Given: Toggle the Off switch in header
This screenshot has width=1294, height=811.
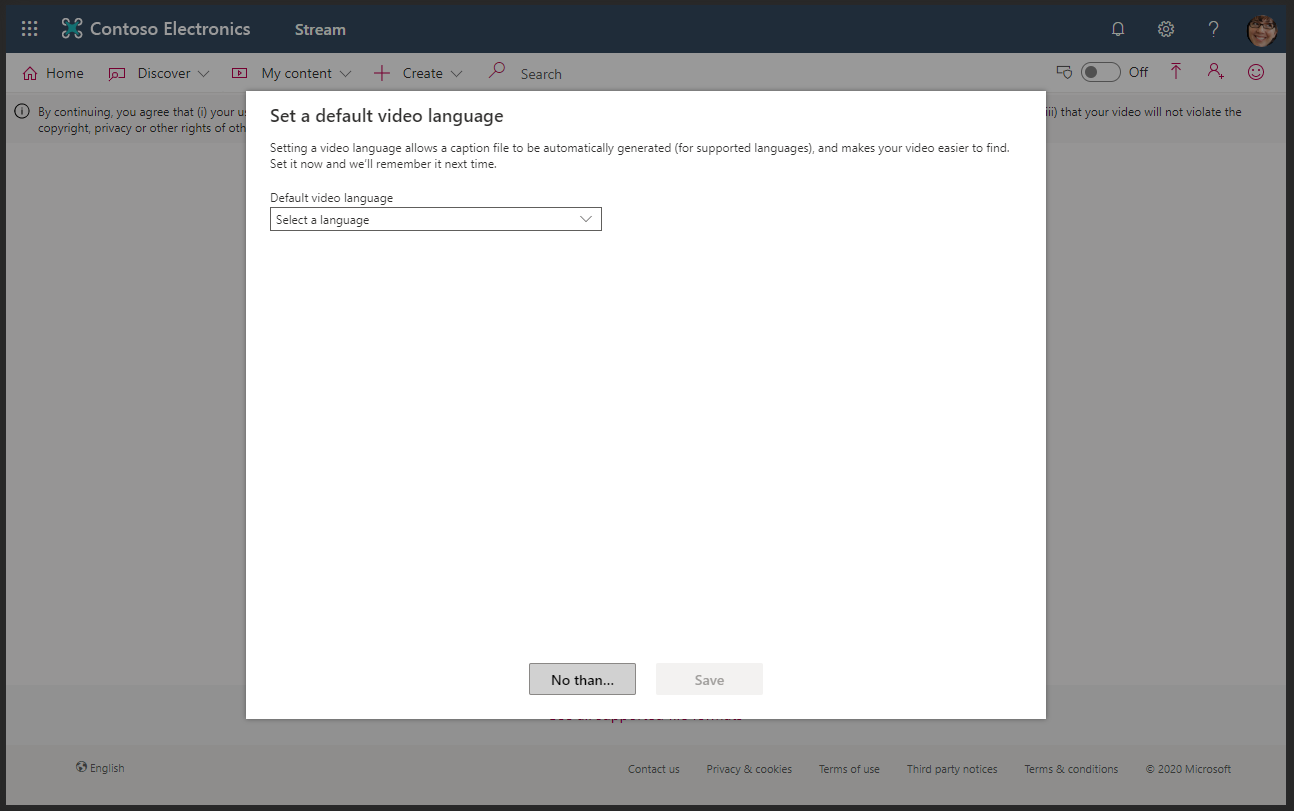Looking at the screenshot, I should tap(1100, 72).
